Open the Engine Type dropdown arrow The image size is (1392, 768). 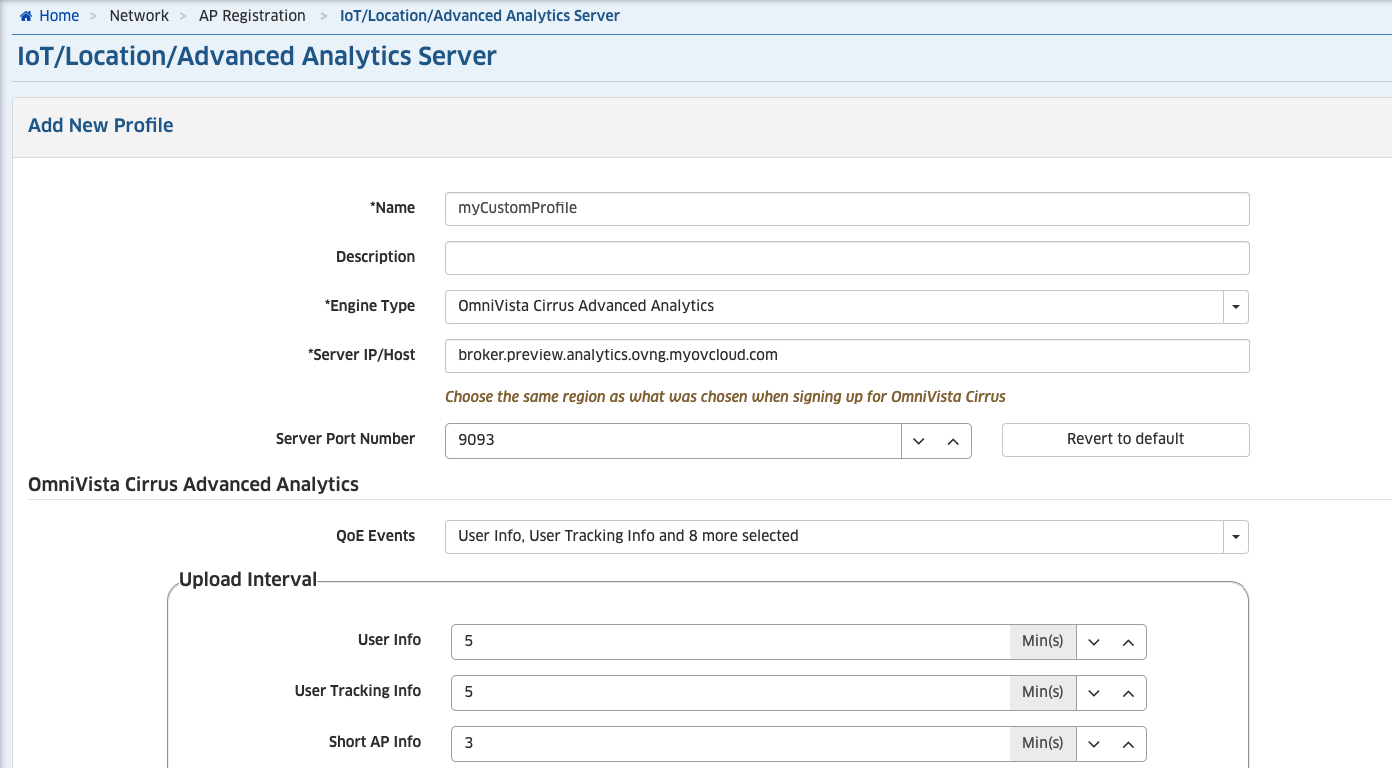point(1236,307)
